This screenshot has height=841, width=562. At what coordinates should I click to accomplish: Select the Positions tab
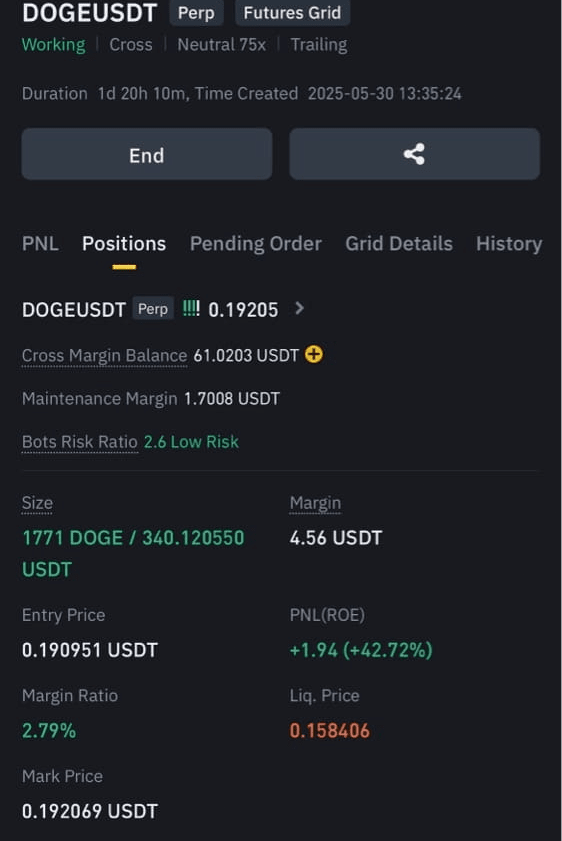(x=124, y=244)
